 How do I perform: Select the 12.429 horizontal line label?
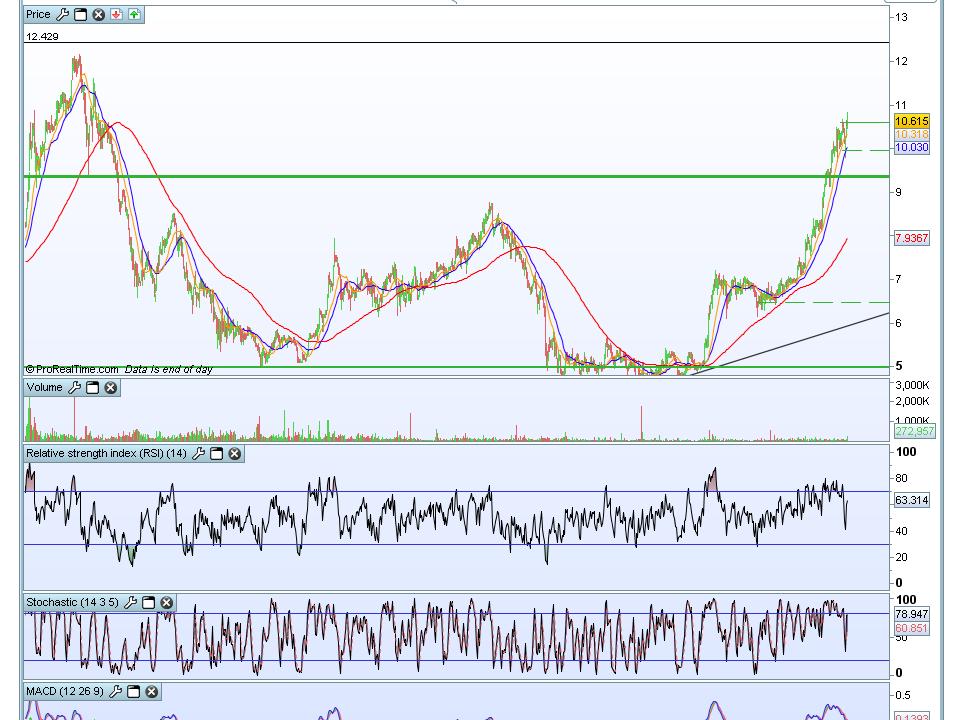(x=42, y=37)
